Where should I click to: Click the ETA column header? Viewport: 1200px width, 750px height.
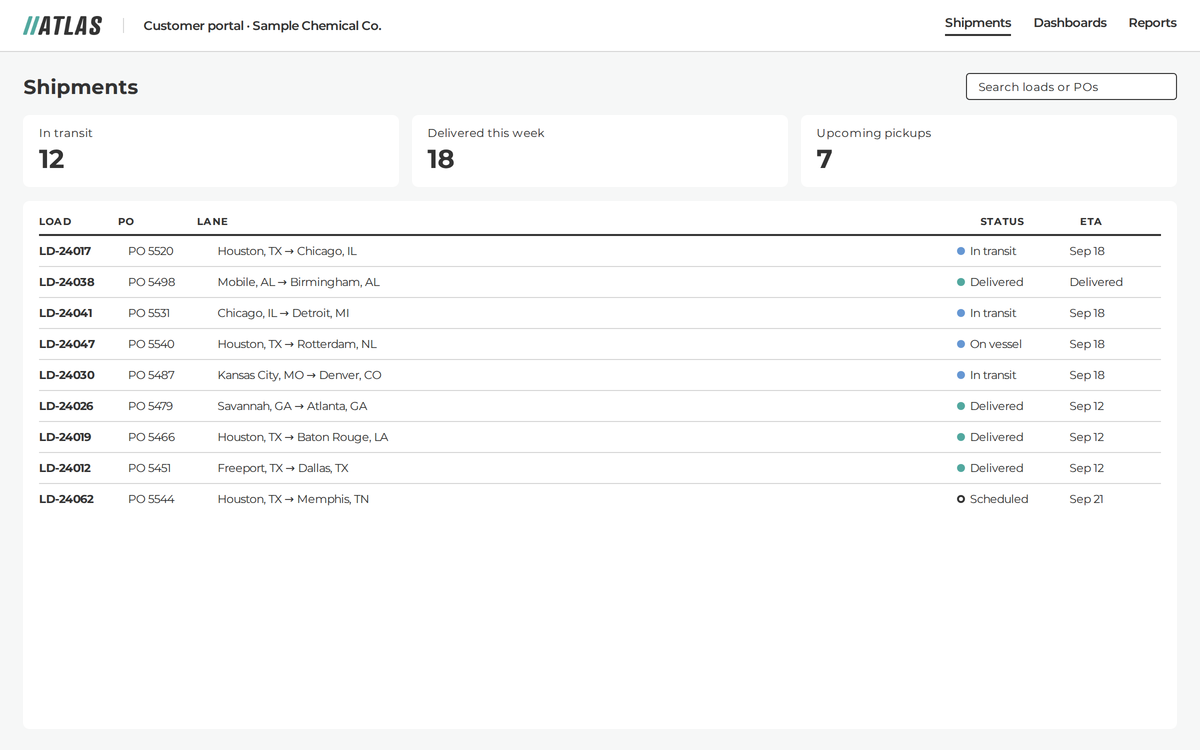pos(1091,222)
